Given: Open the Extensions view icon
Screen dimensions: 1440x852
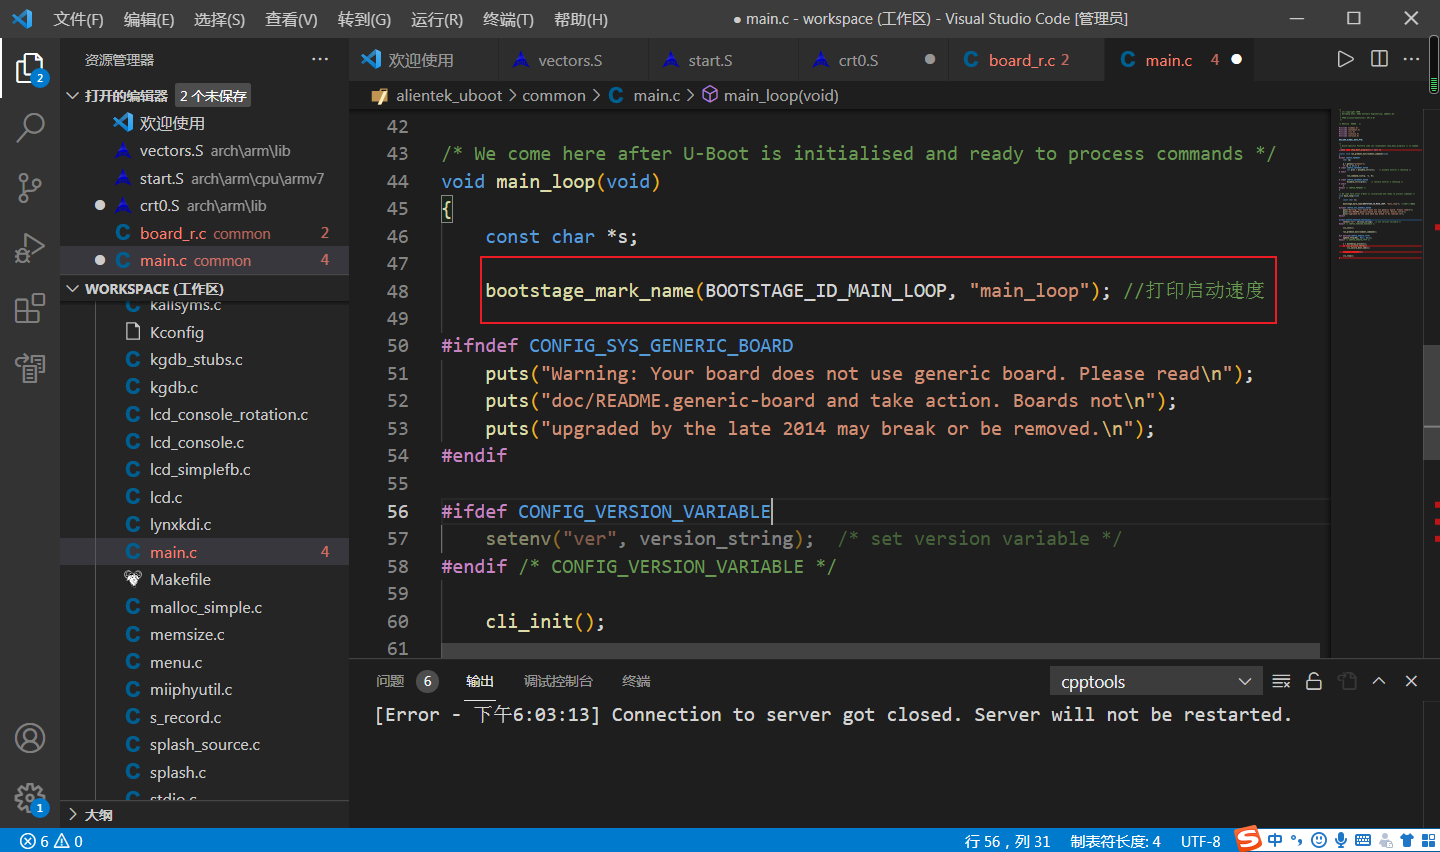Looking at the screenshot, I should coord(30,308).
